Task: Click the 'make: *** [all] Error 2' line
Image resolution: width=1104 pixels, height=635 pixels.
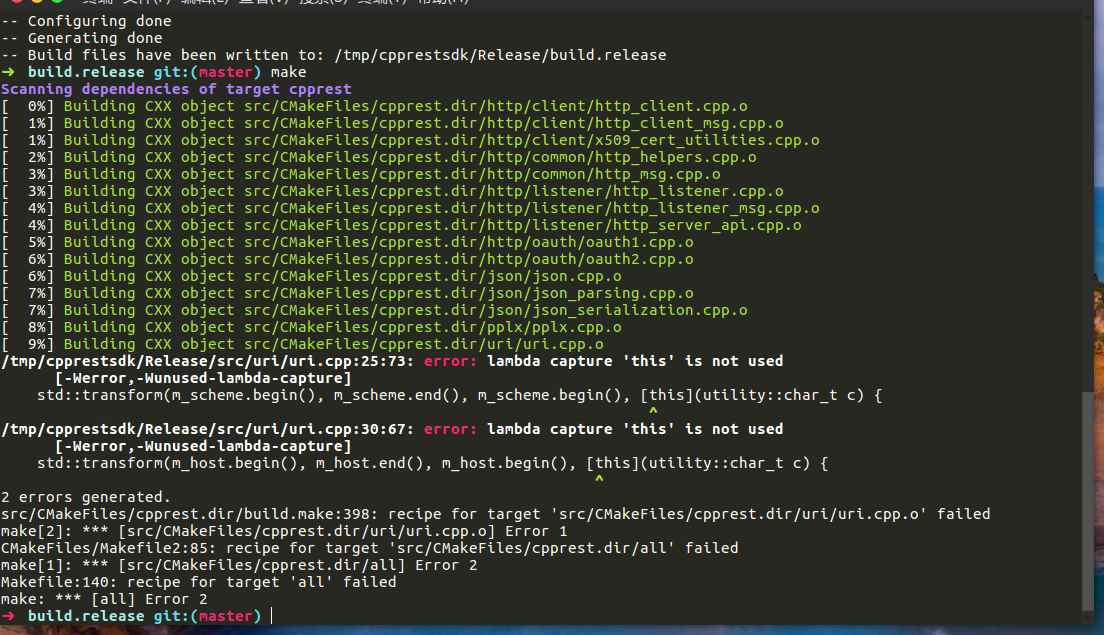Action: tap(104, 599)
